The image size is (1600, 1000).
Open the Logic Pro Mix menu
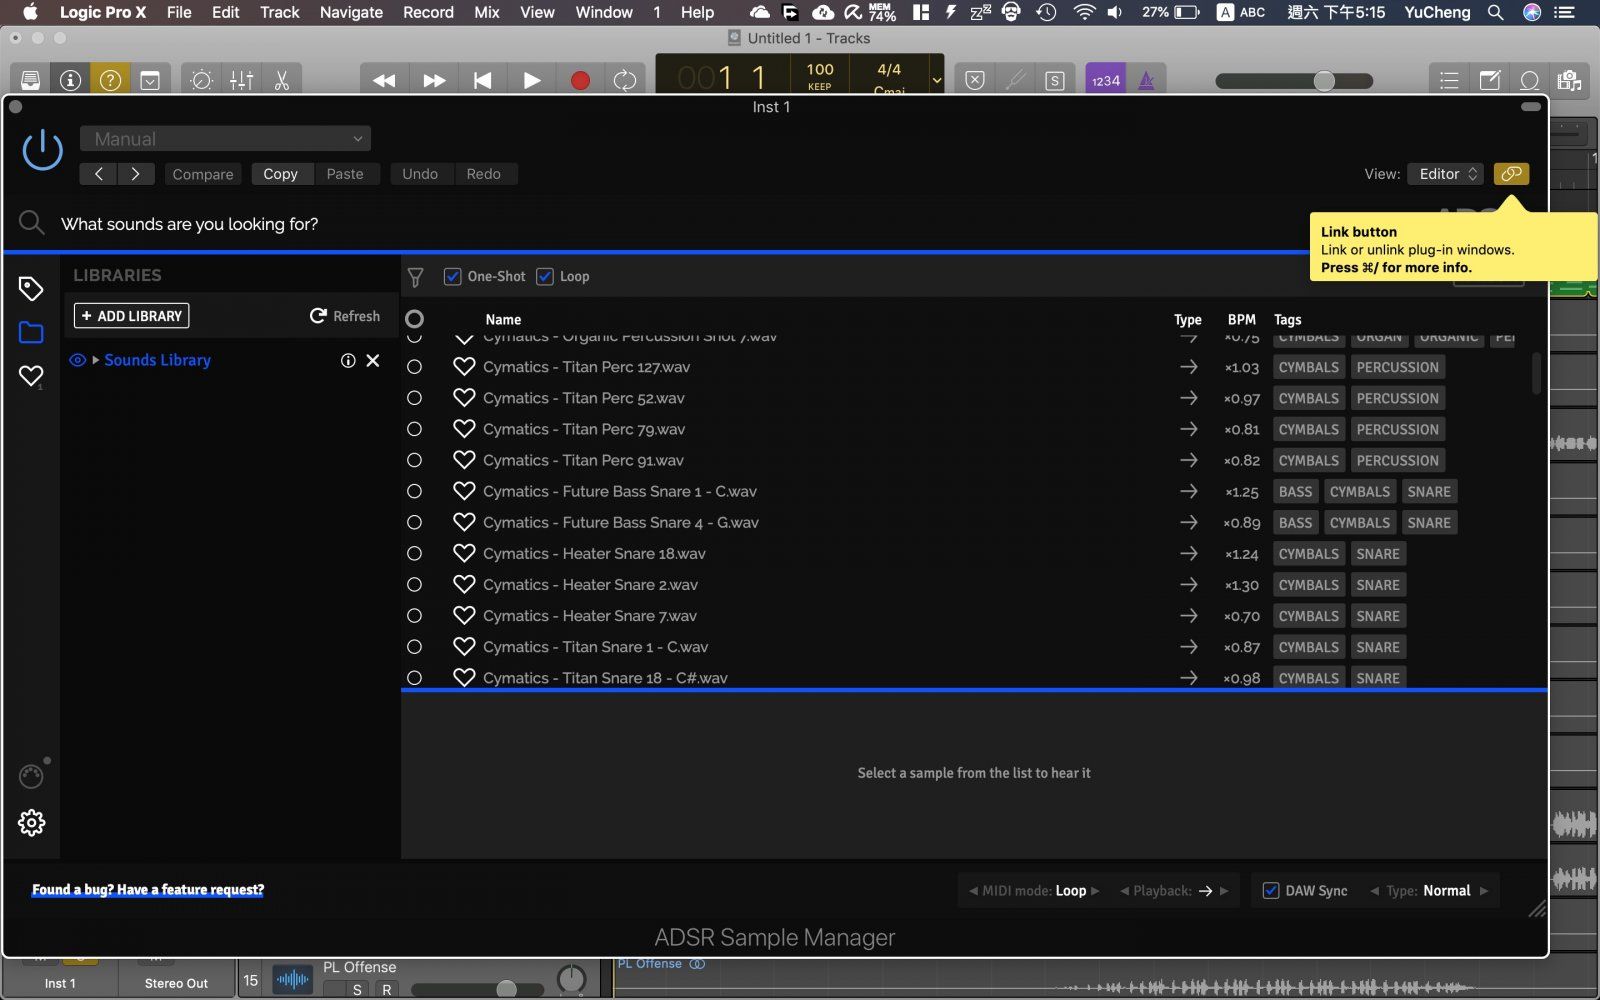[x=487, y=12]
